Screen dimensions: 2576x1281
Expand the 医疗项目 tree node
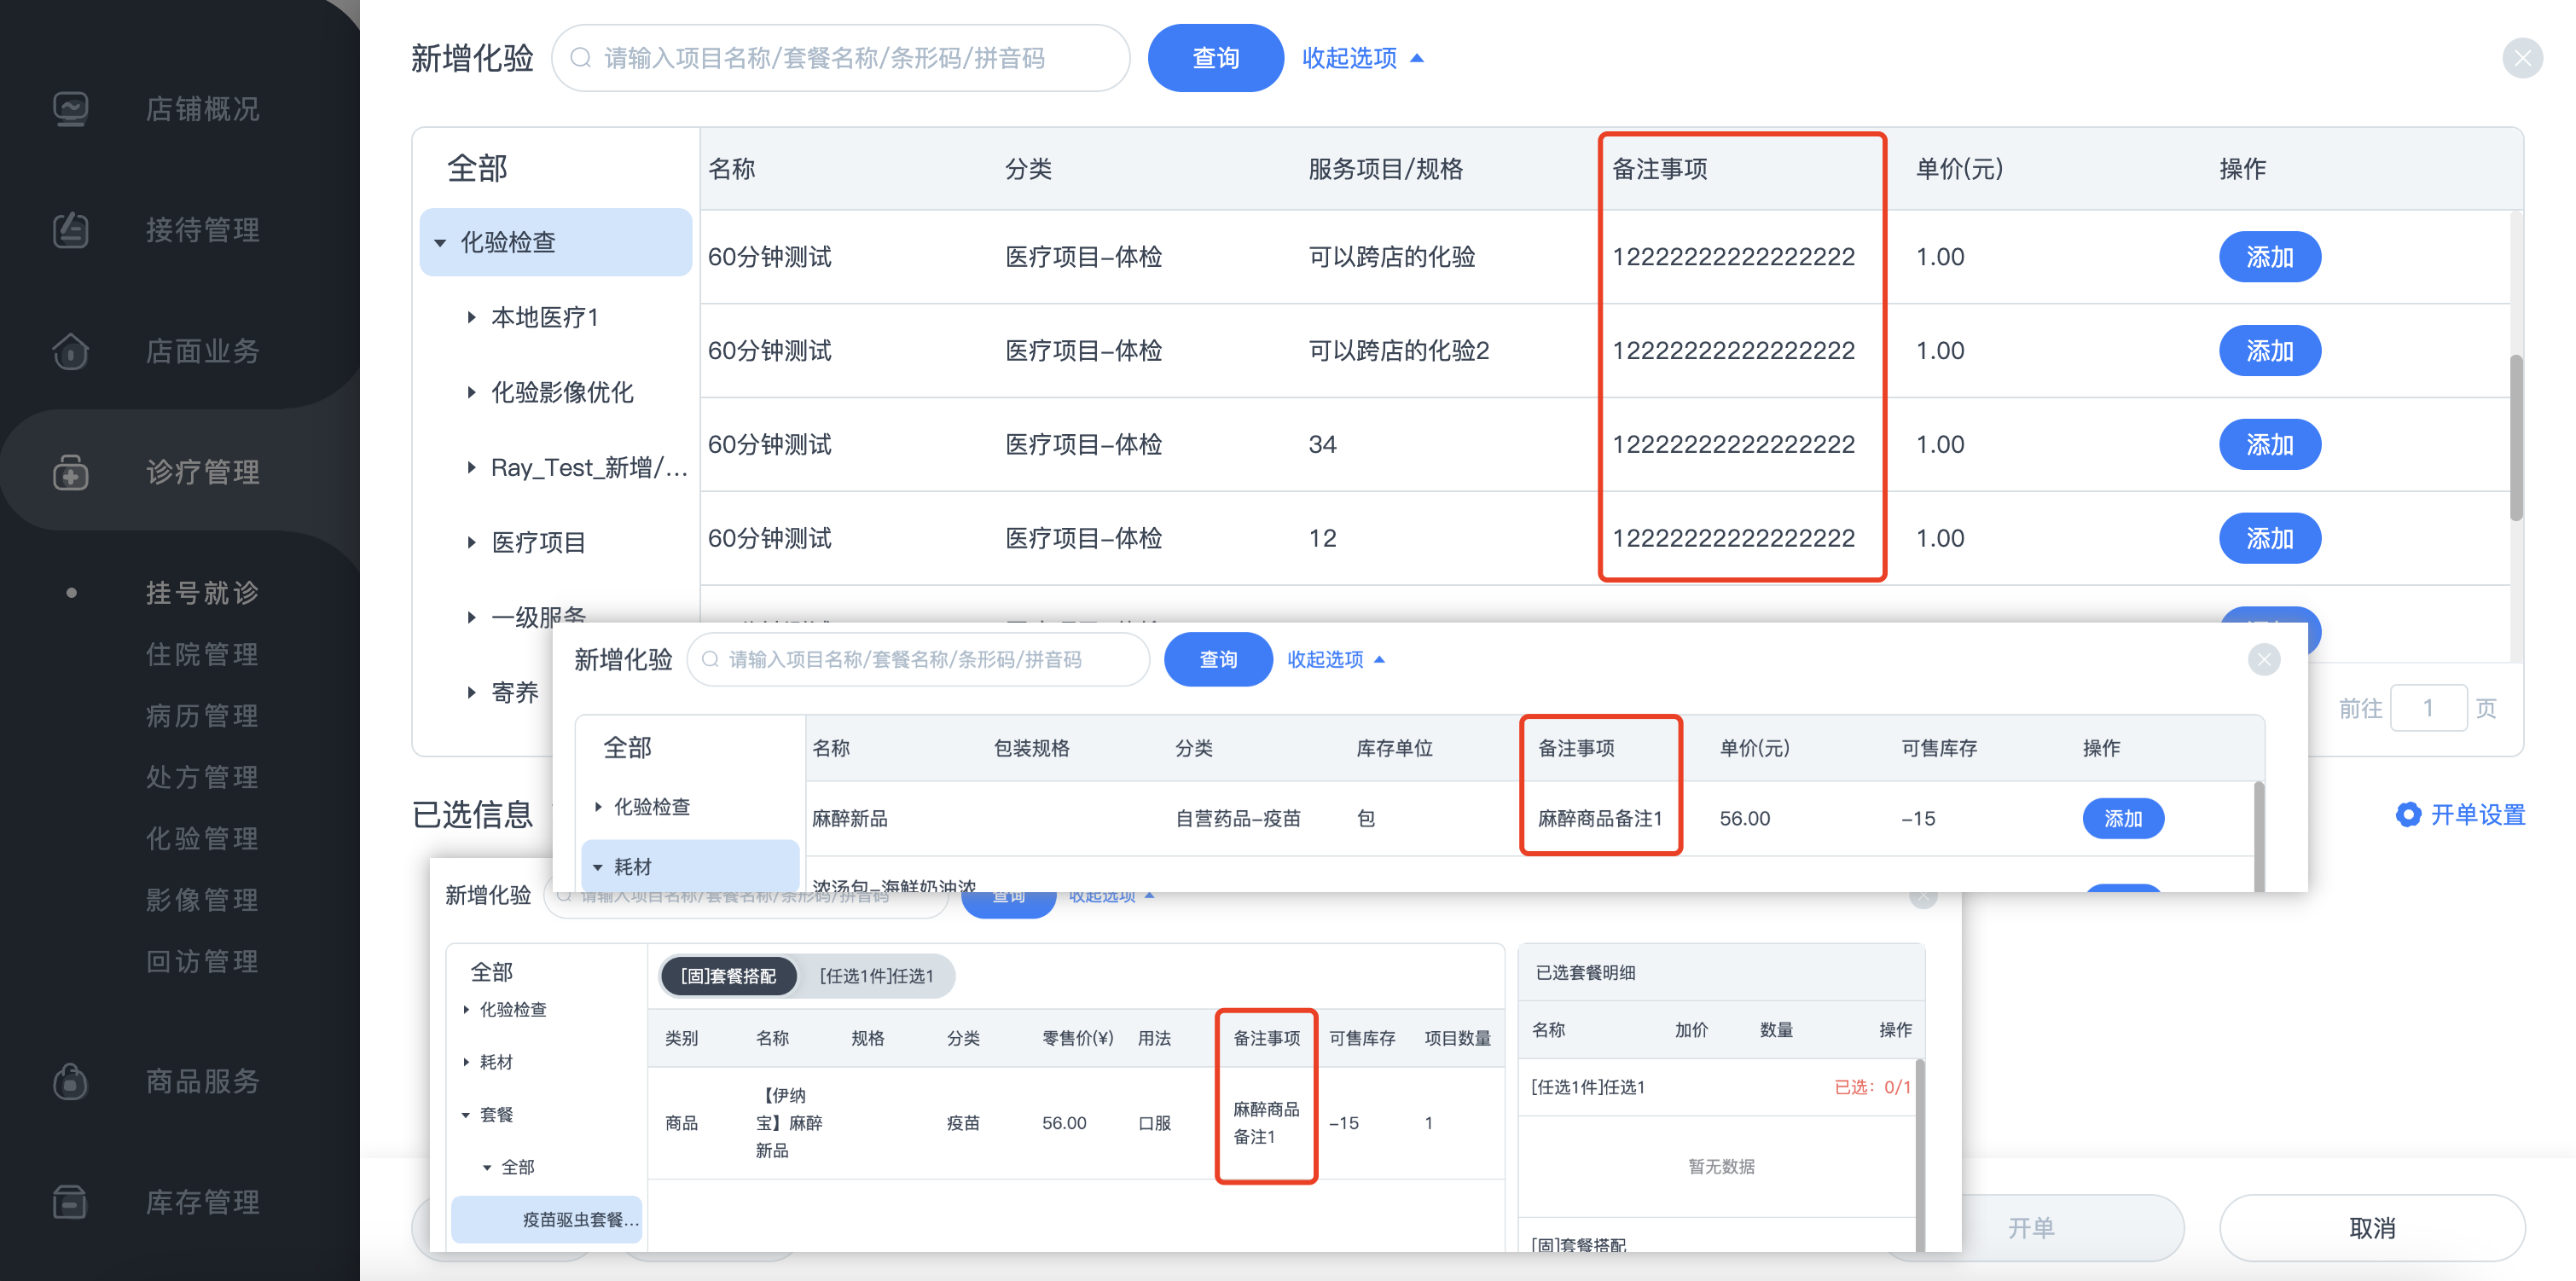click(x=471, y=542)
